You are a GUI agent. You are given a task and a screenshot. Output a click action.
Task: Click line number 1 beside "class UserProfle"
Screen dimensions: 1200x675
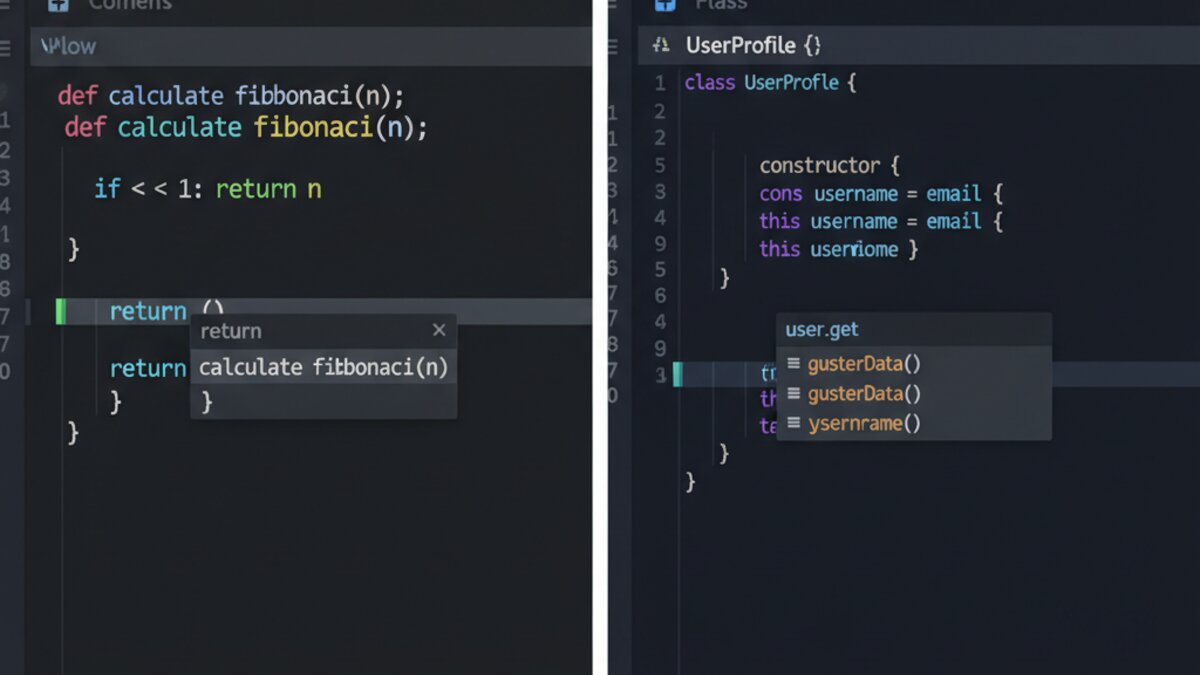click(x=659, y=83)
